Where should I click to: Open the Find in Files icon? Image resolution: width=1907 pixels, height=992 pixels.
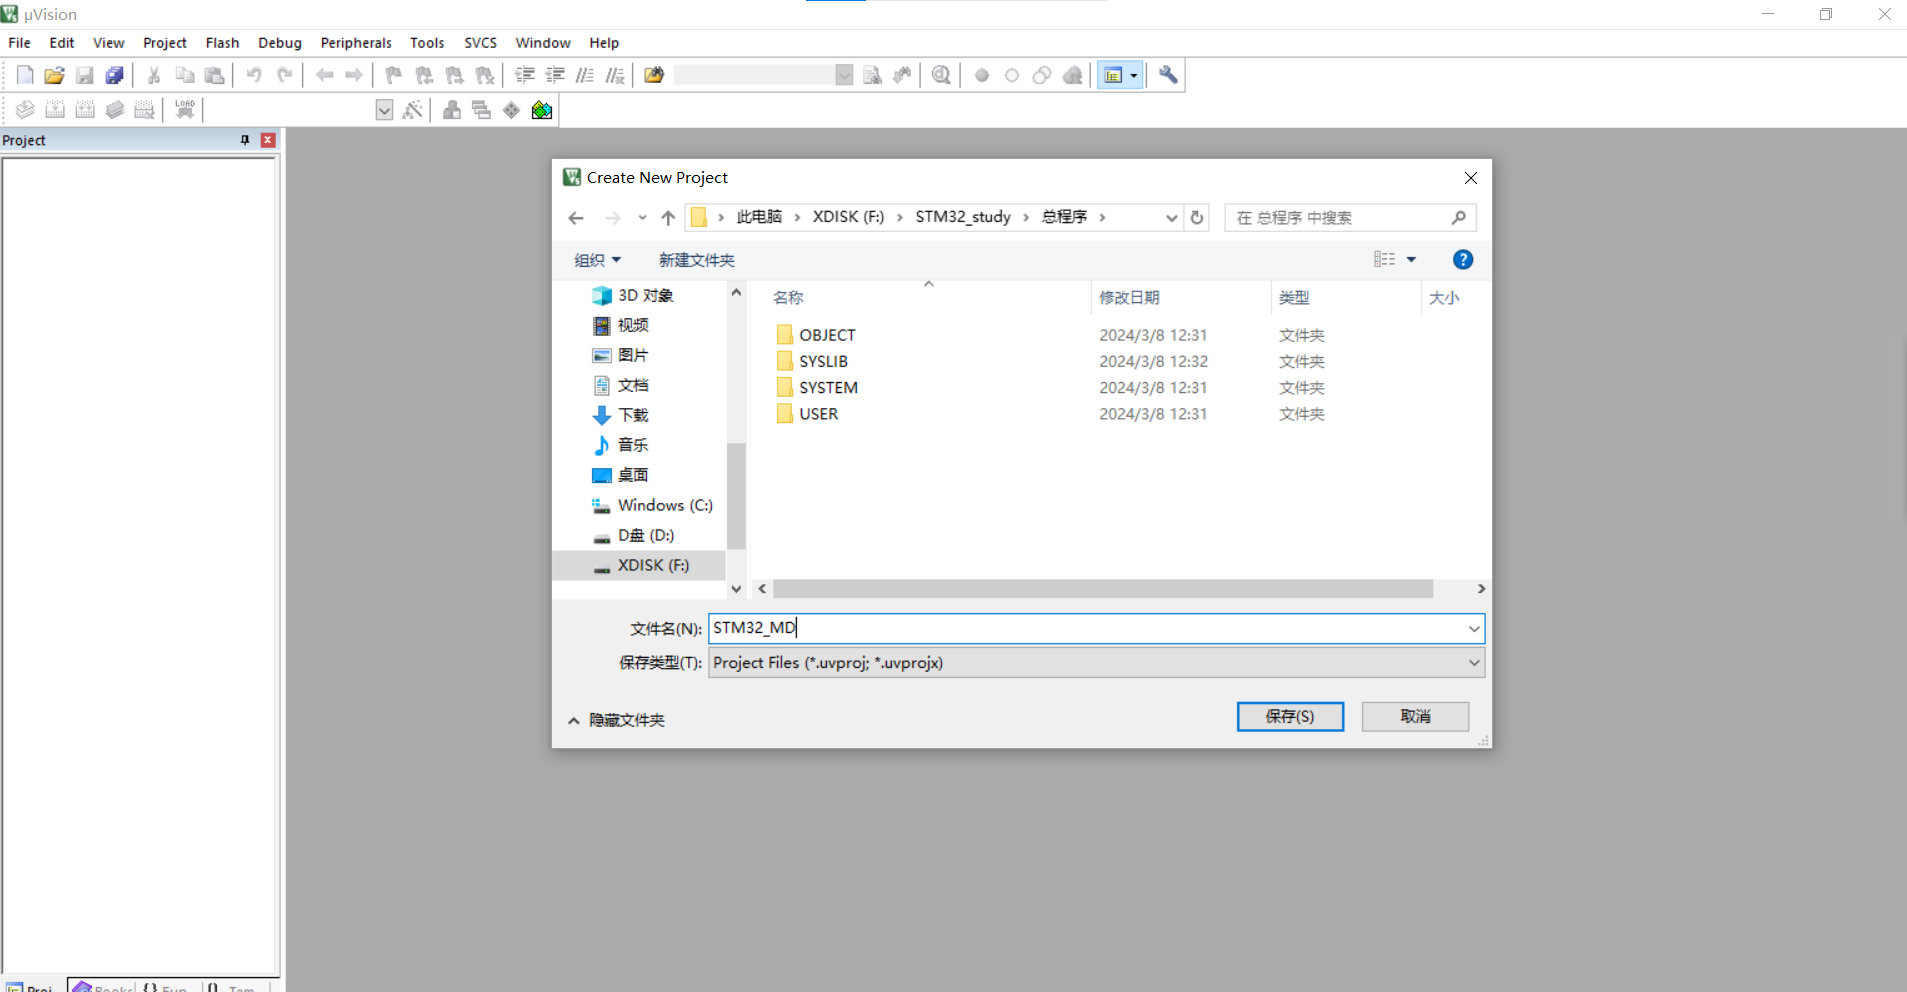[654, 75]
